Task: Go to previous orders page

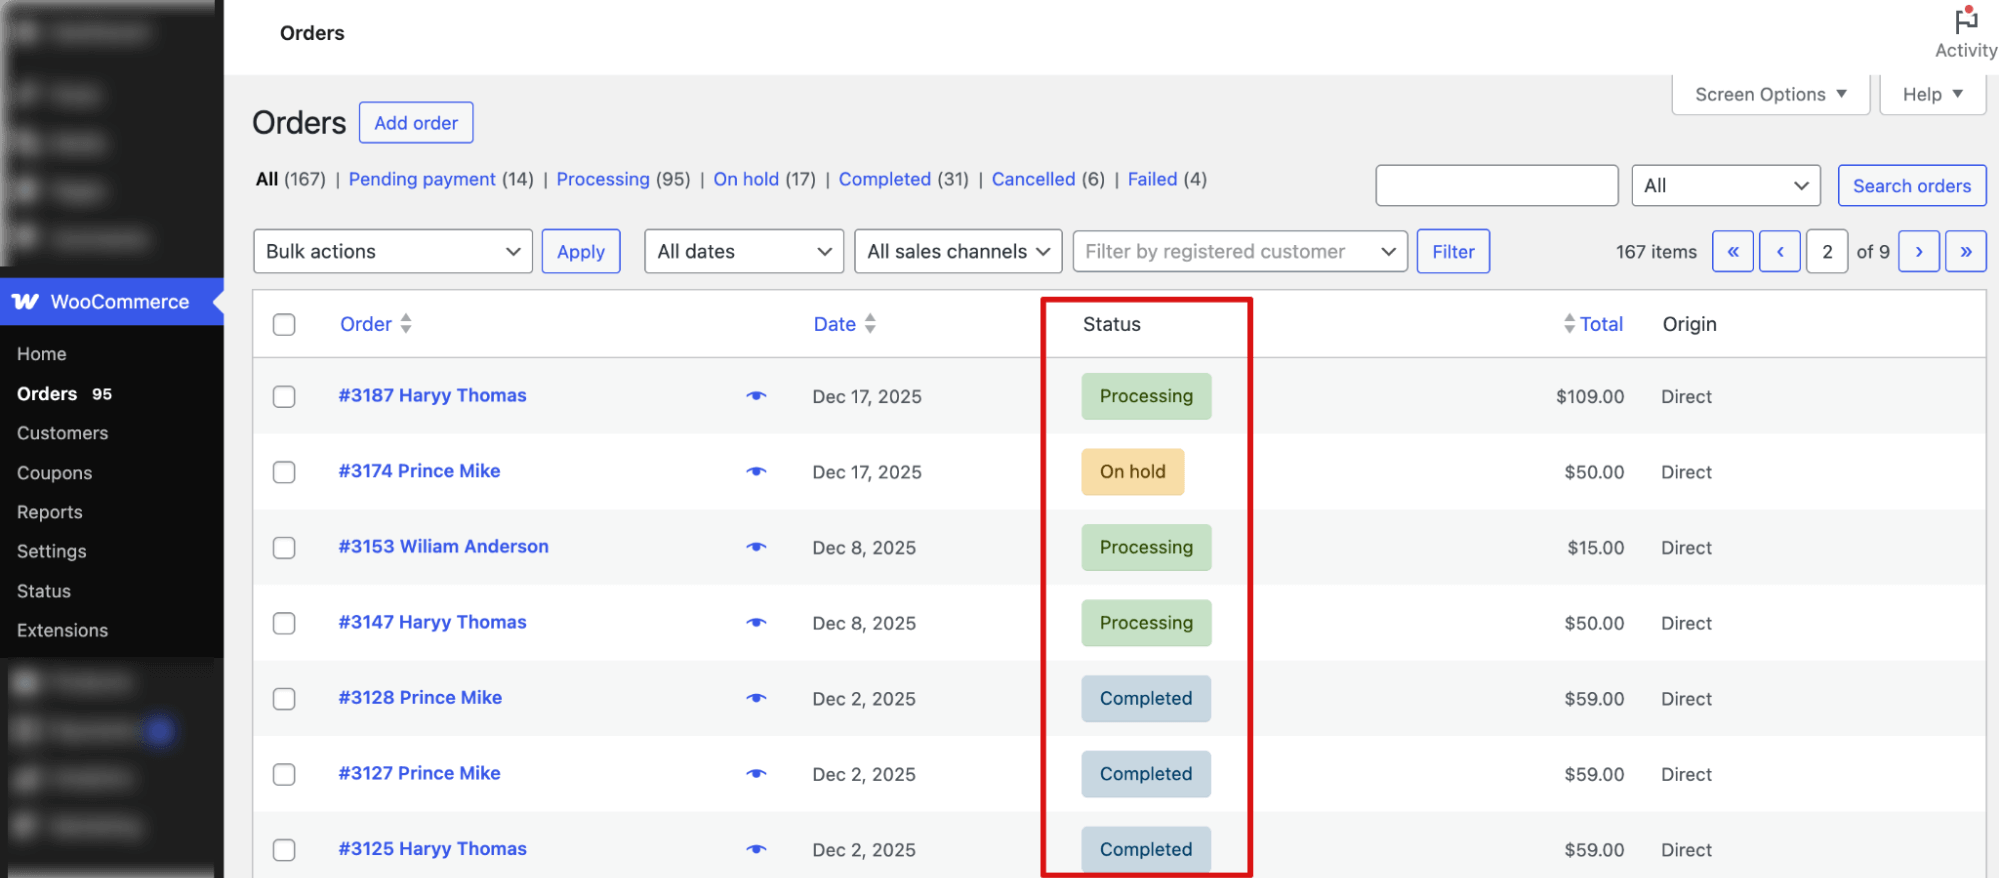Action: pyautogui.click(x=1780, y=252)
